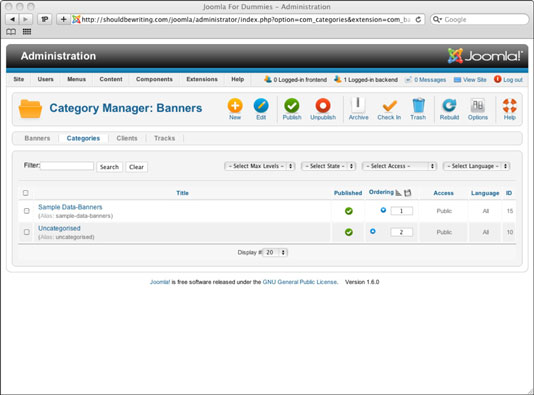
Task: Click the Archive toolbar icon
Action: pos(358,105)
